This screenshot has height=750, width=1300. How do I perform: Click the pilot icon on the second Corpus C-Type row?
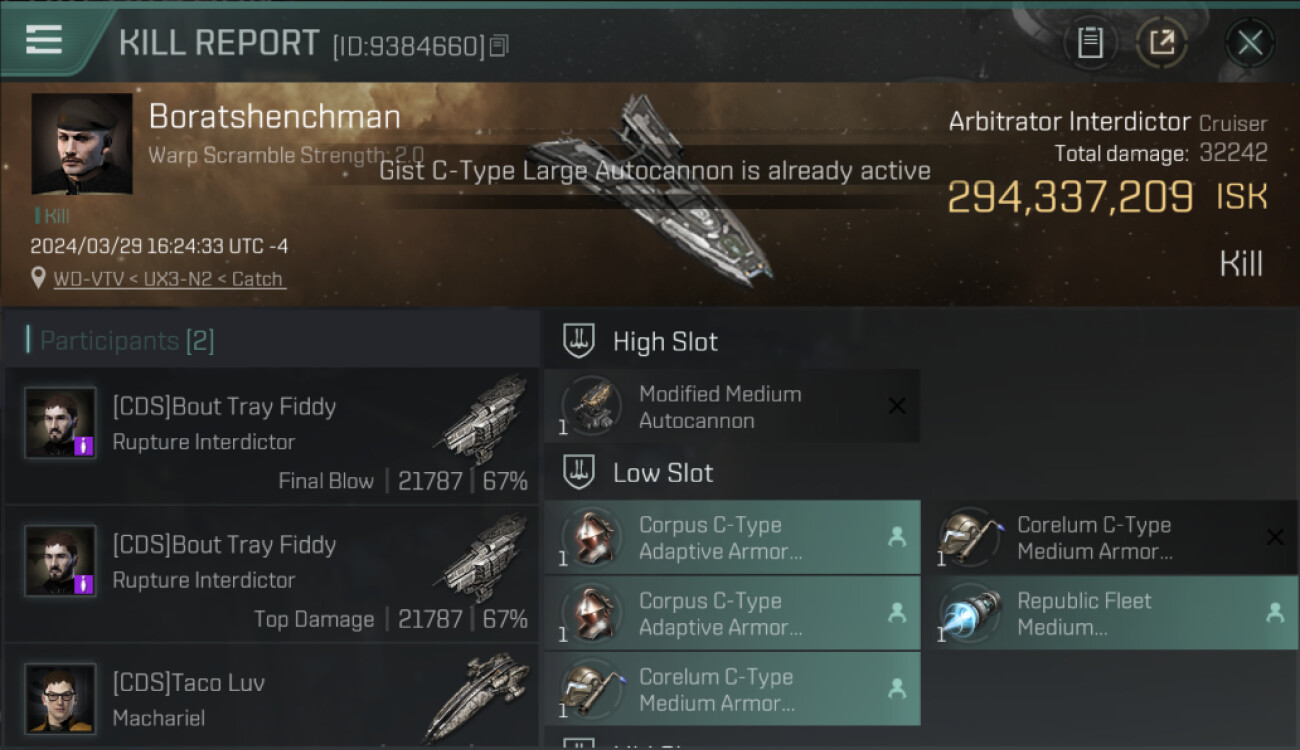[x=897, y=613]
